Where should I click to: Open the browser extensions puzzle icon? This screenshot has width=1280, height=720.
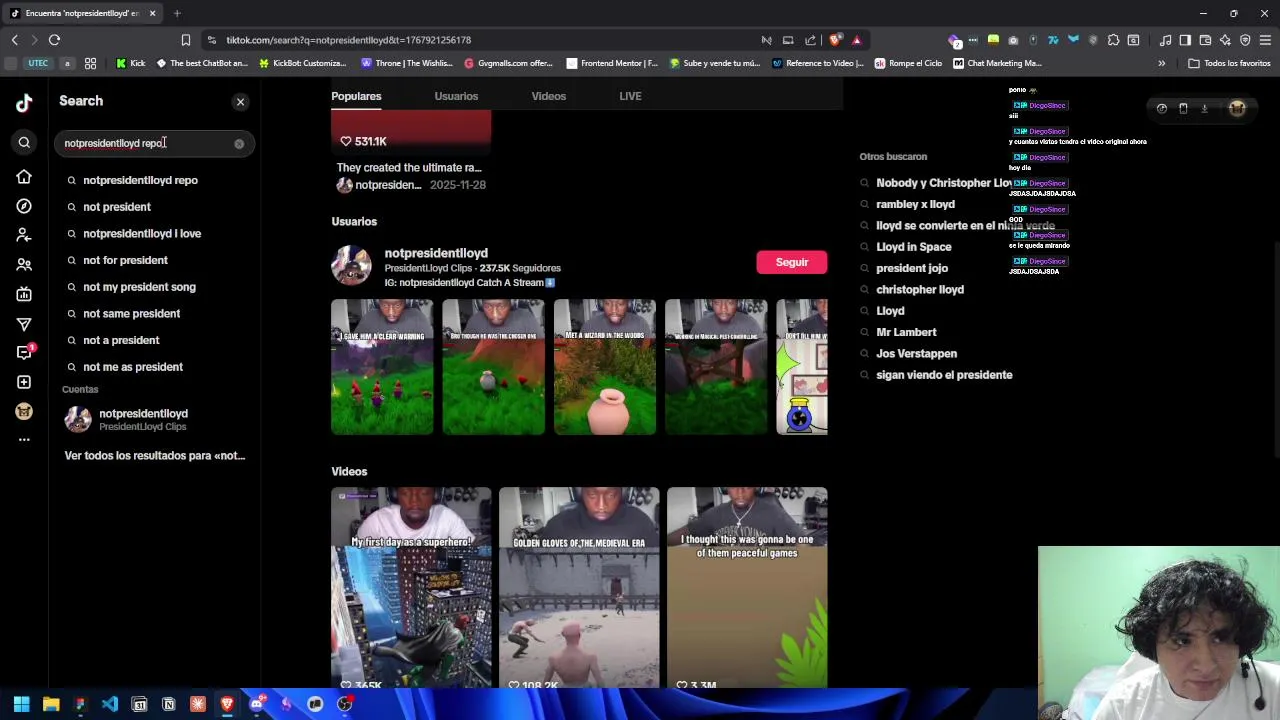click(1113, 40)
